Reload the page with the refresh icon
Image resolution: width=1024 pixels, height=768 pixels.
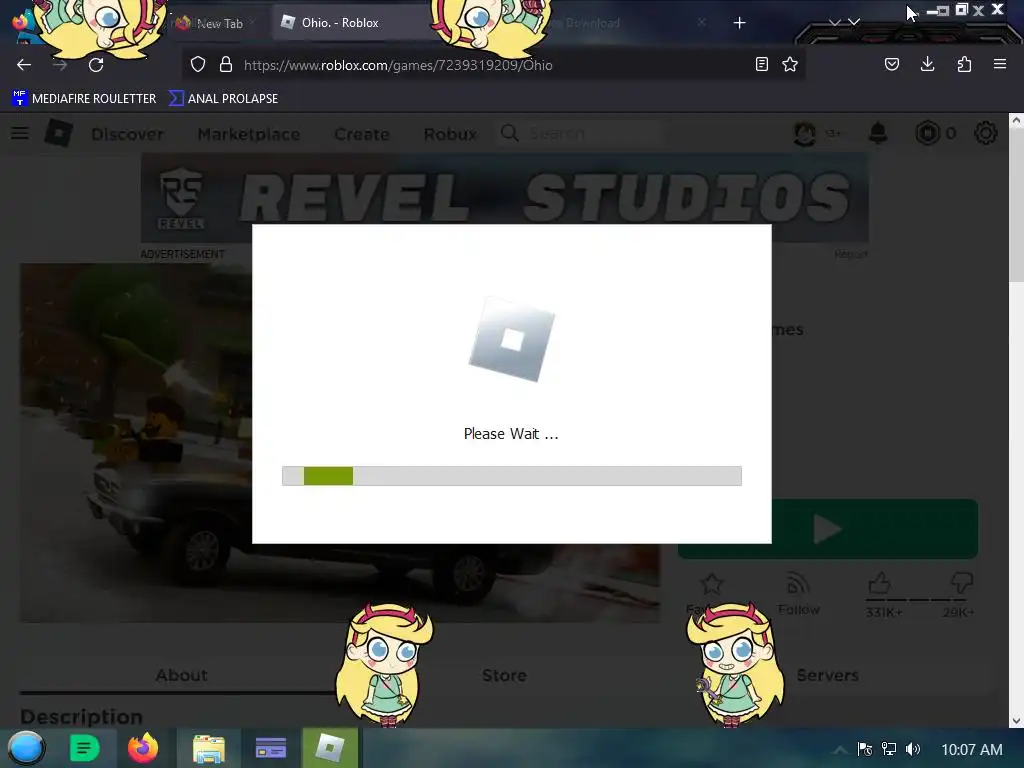96,65
